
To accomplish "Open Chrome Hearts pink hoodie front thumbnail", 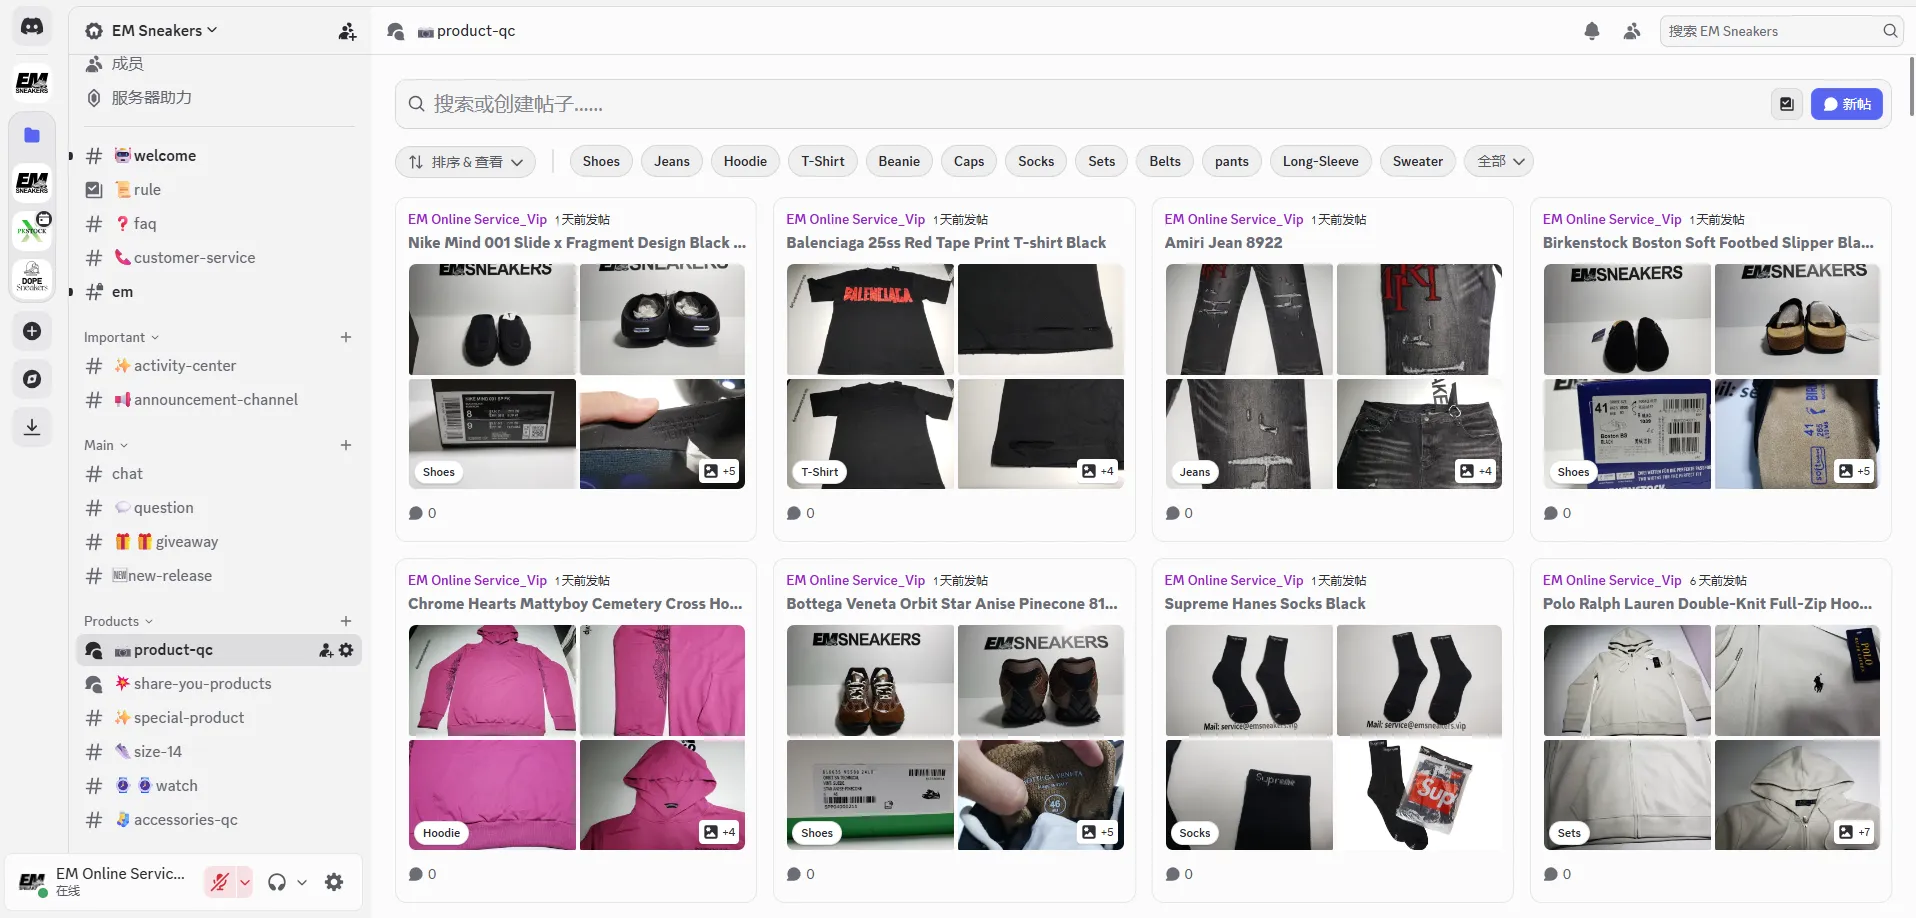I will click(492, 680).
